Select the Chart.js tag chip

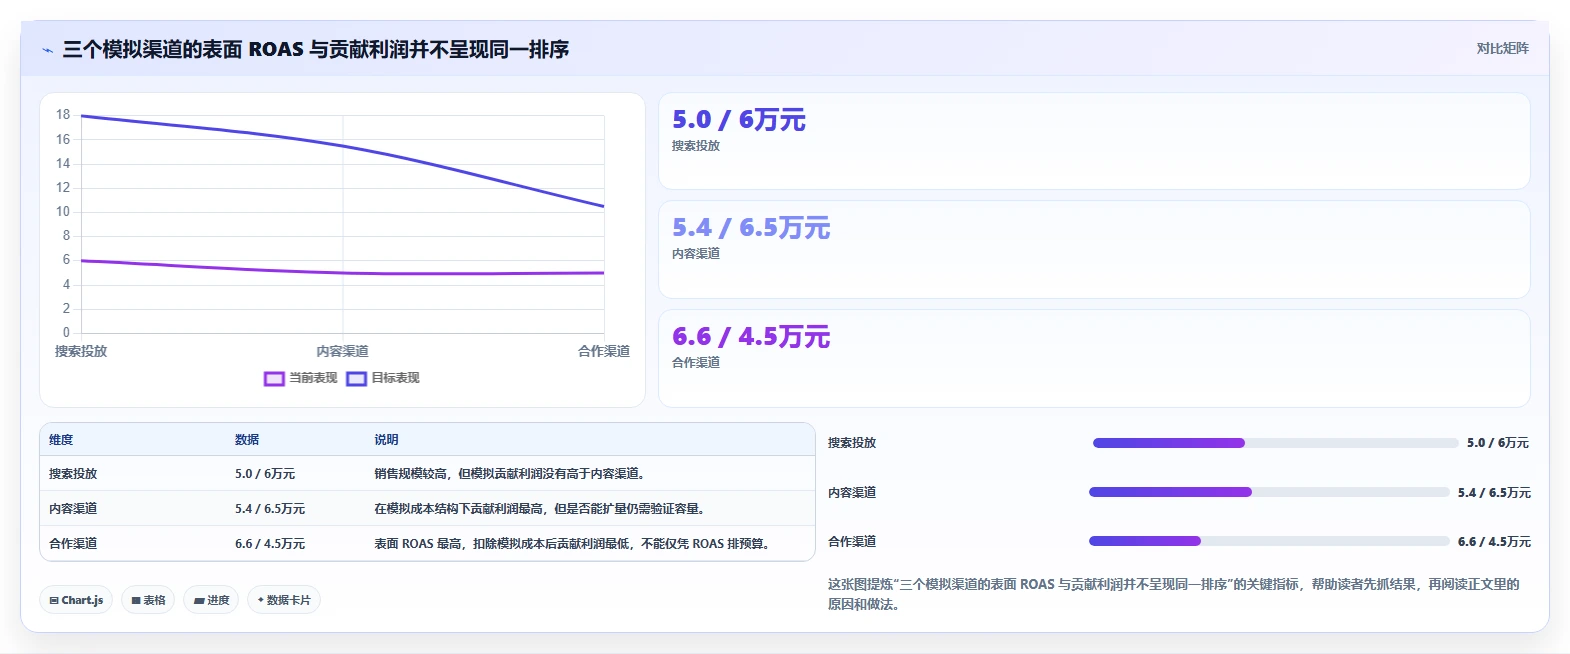(x=76, y=600)
